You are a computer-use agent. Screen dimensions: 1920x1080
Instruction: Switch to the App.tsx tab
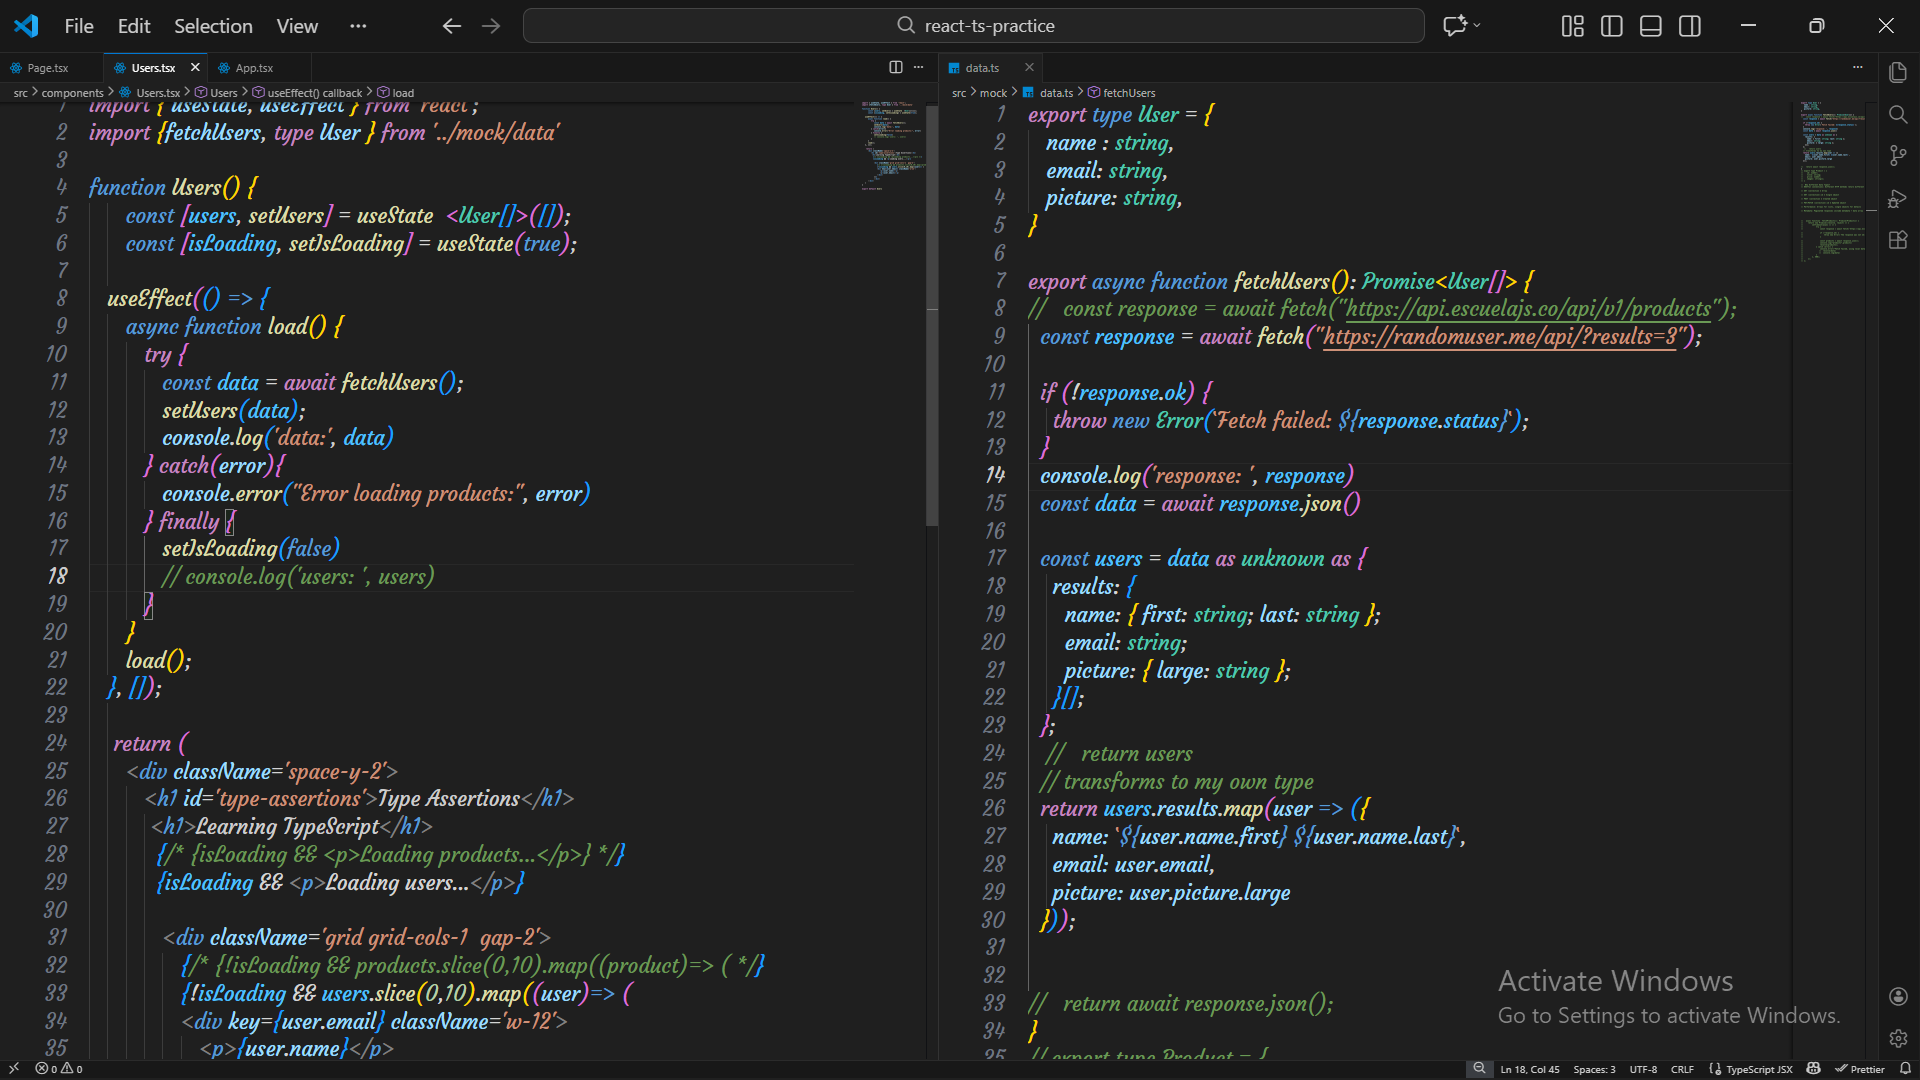[254, 68]
